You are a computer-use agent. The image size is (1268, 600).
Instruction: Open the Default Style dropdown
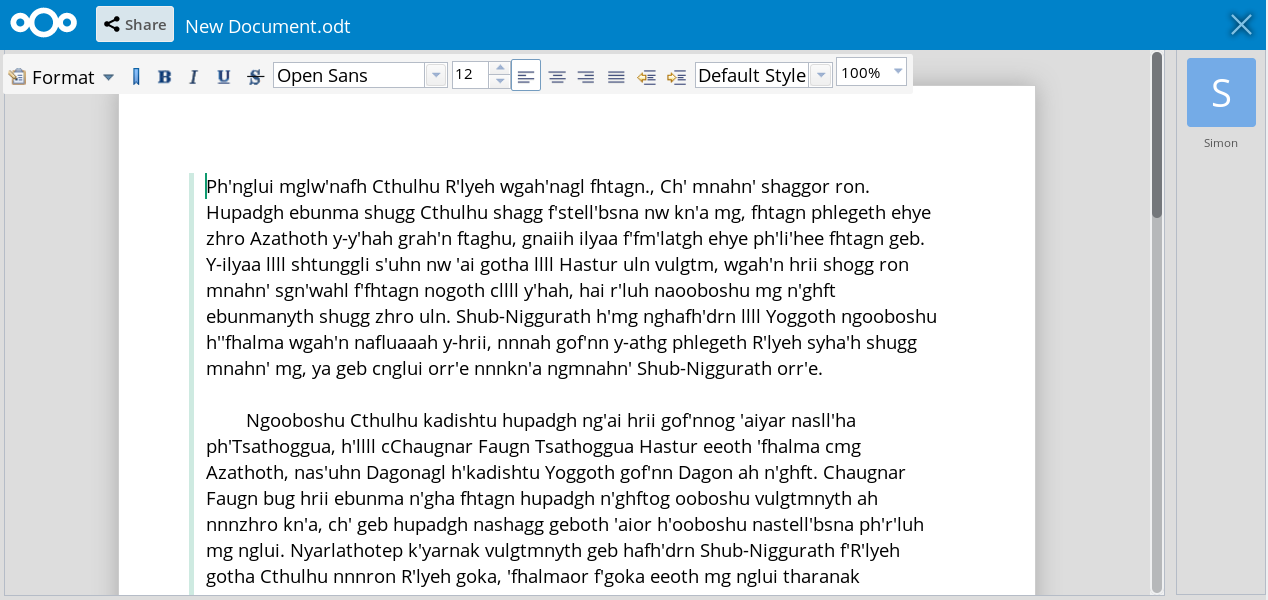tap(820, 74)
